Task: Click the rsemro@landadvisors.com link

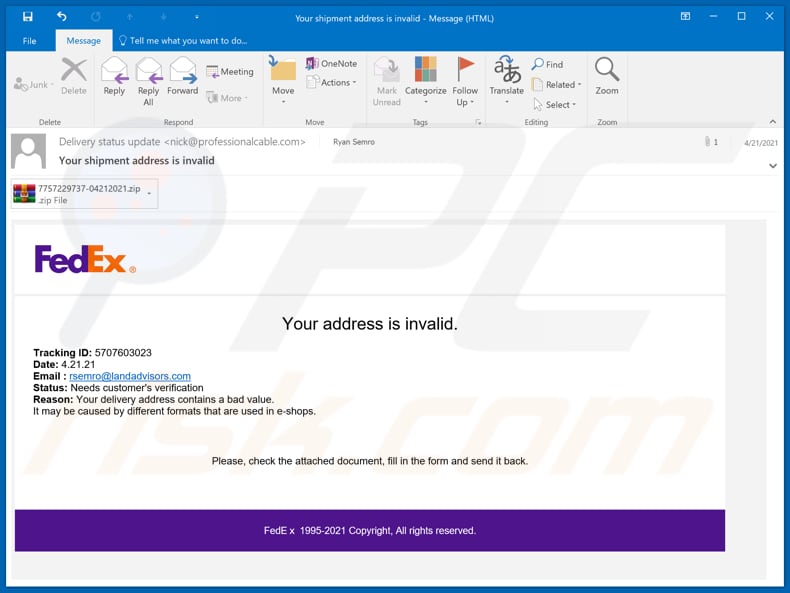Action: [x=130, y=376]
